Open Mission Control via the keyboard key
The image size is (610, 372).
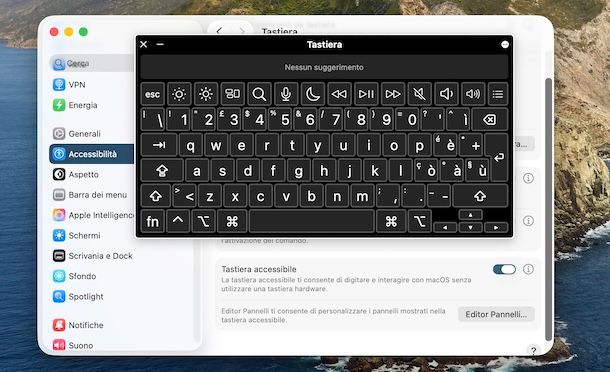[x=232, y=94]
